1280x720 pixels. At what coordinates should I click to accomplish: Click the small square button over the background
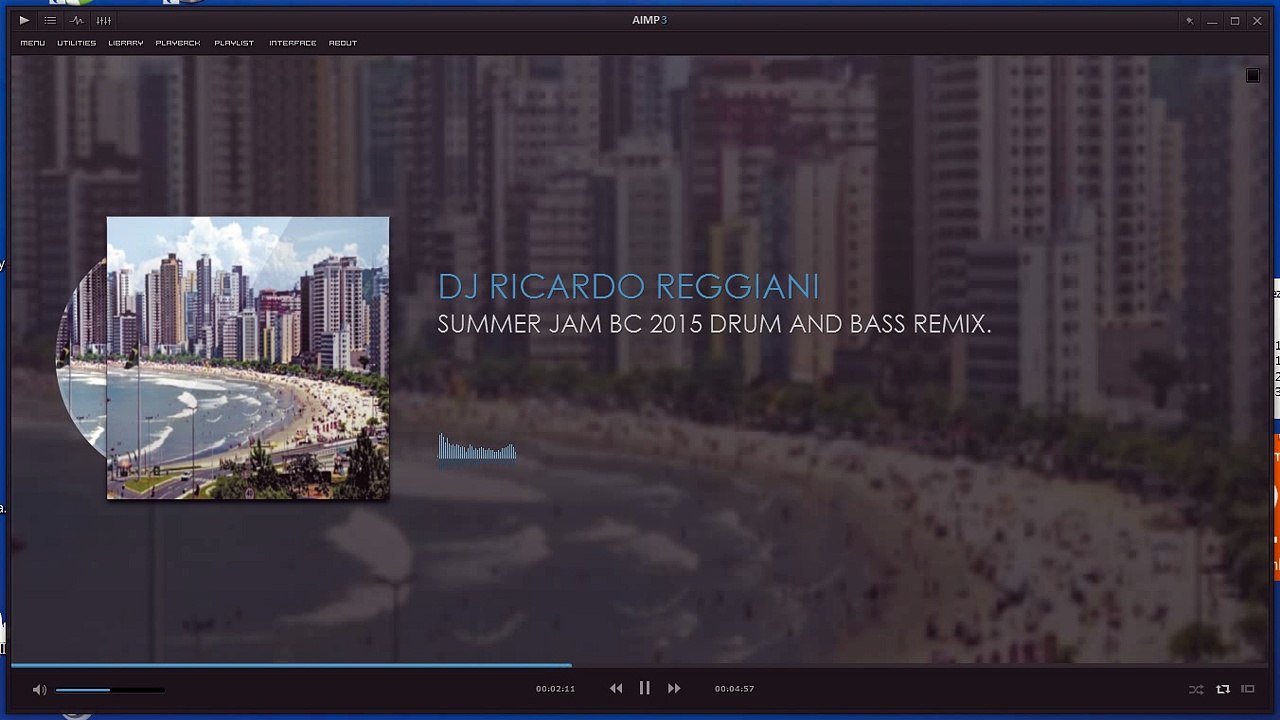click(1253, 76)
